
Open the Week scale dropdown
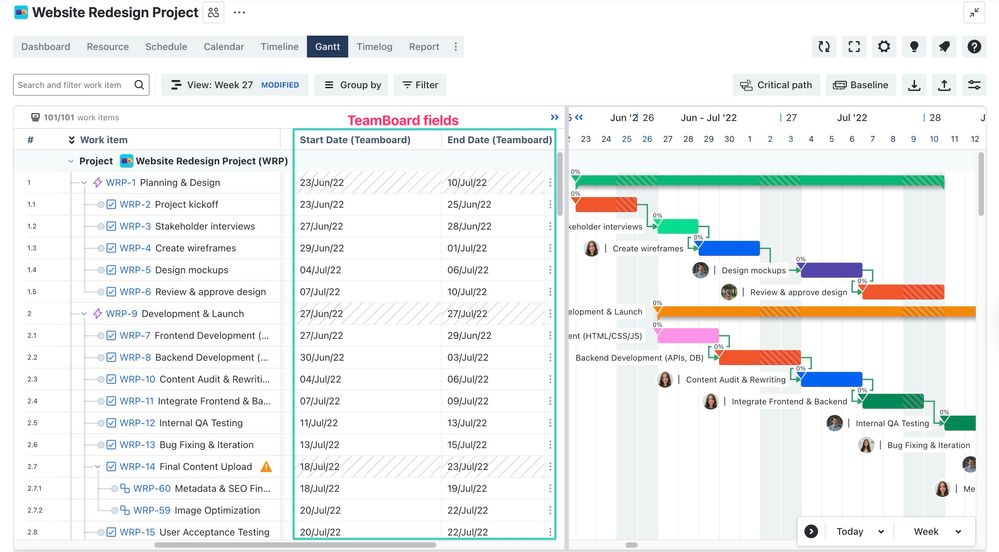(x=937, y=532)
